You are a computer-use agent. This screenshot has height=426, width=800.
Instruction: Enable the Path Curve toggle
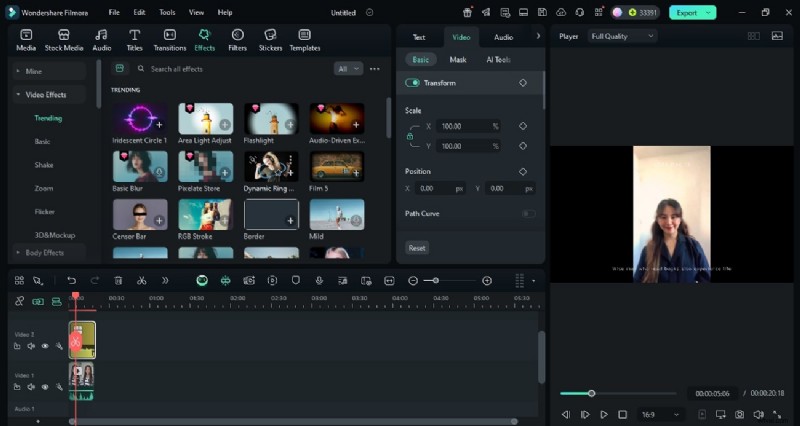point(527,214)
